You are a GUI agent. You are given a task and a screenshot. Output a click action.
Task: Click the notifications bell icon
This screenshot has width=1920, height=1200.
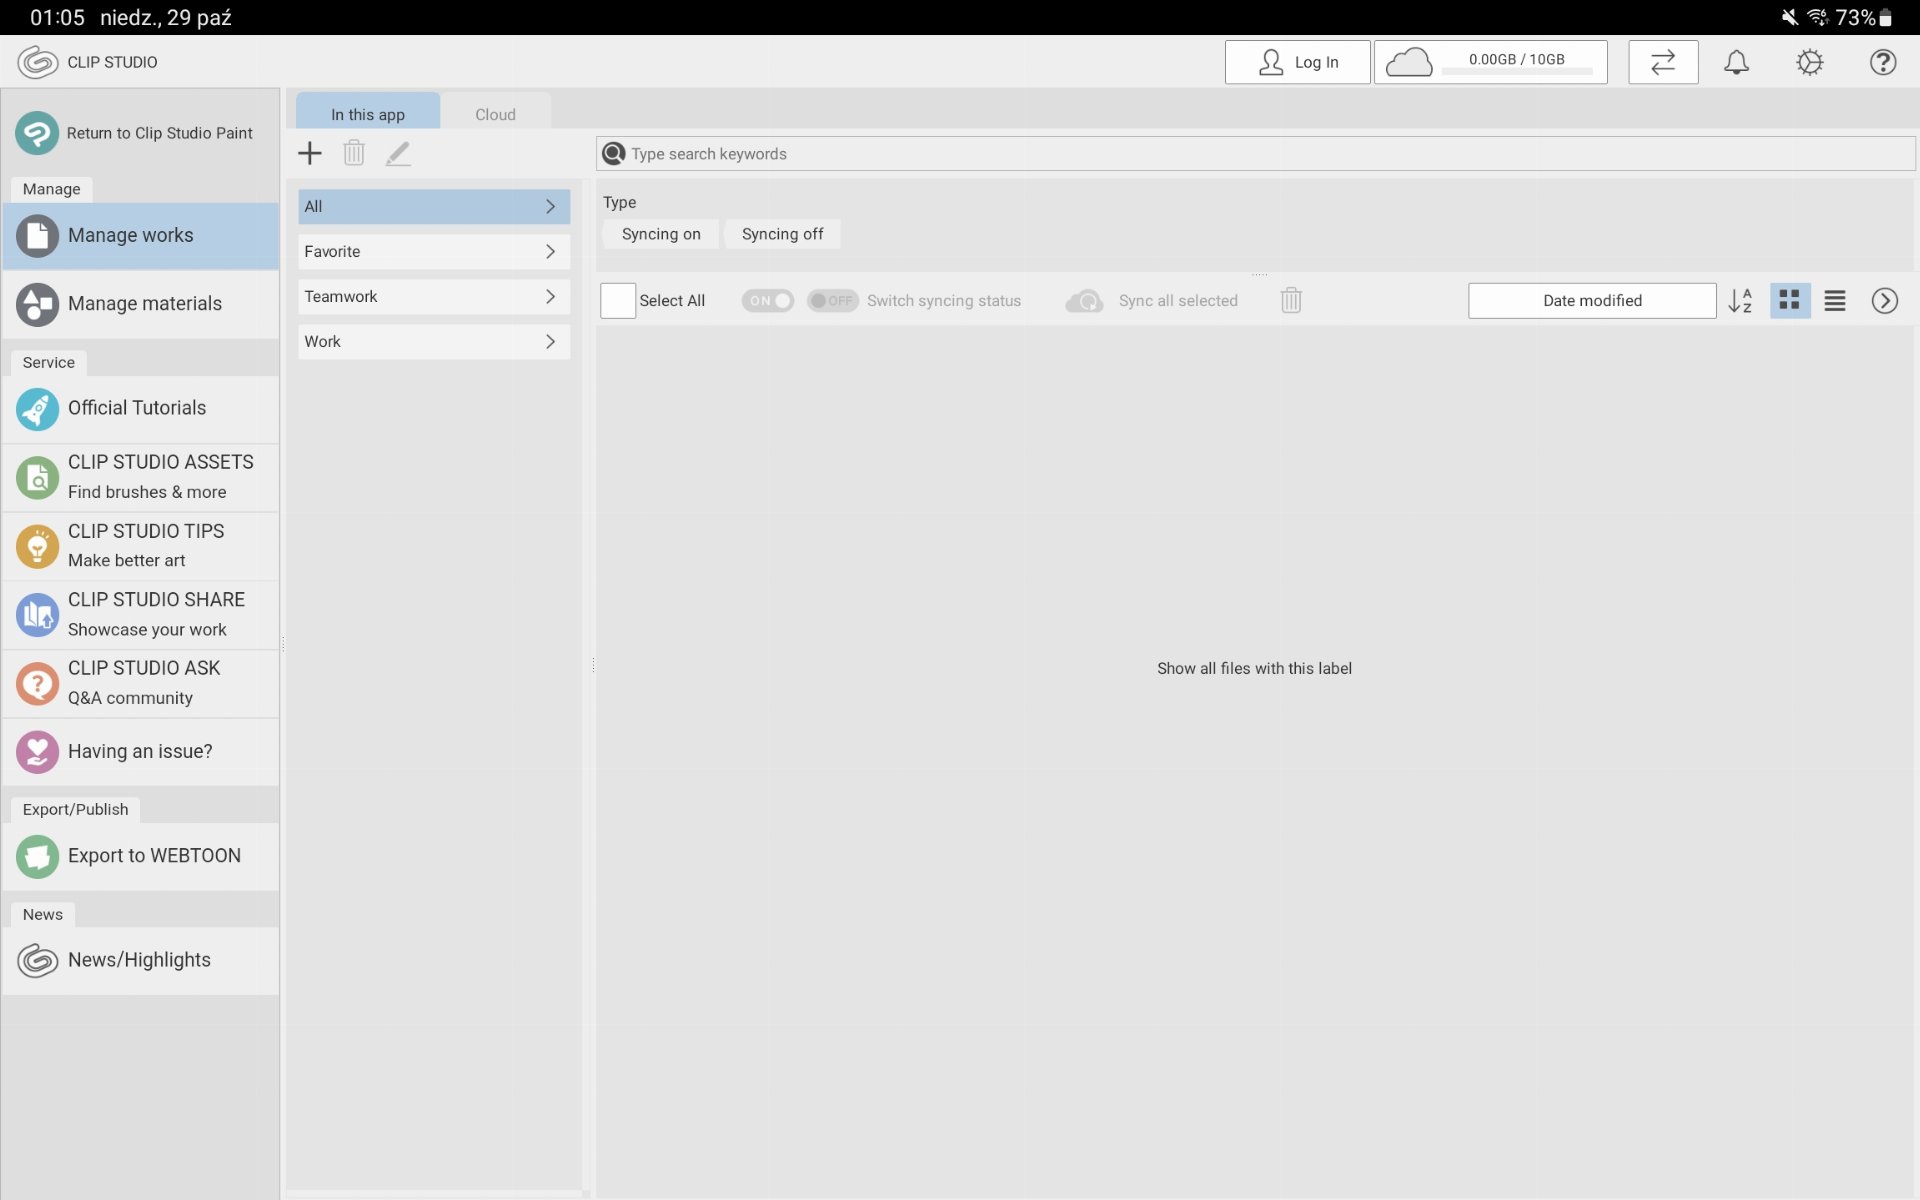click(1736, 62)
